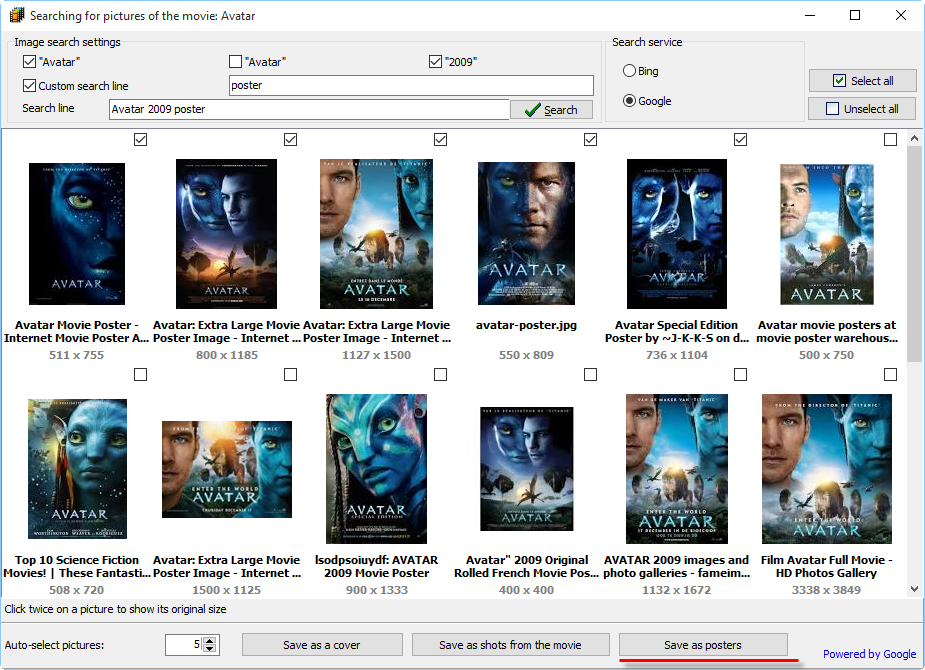Decrease the Auto-select pictures value
This screenshot has width=925, height=670.
(x=209, y=649)
